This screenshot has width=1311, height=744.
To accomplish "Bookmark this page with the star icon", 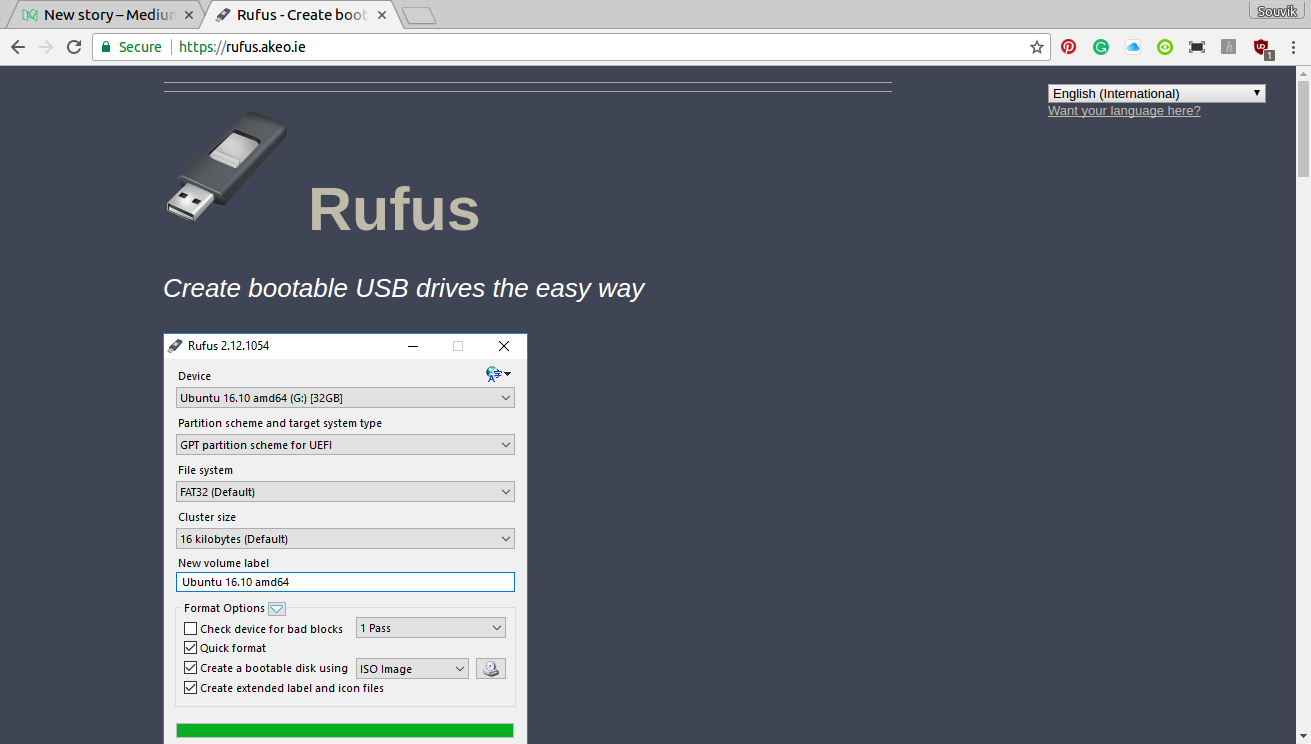I will tap(1037, 47).
